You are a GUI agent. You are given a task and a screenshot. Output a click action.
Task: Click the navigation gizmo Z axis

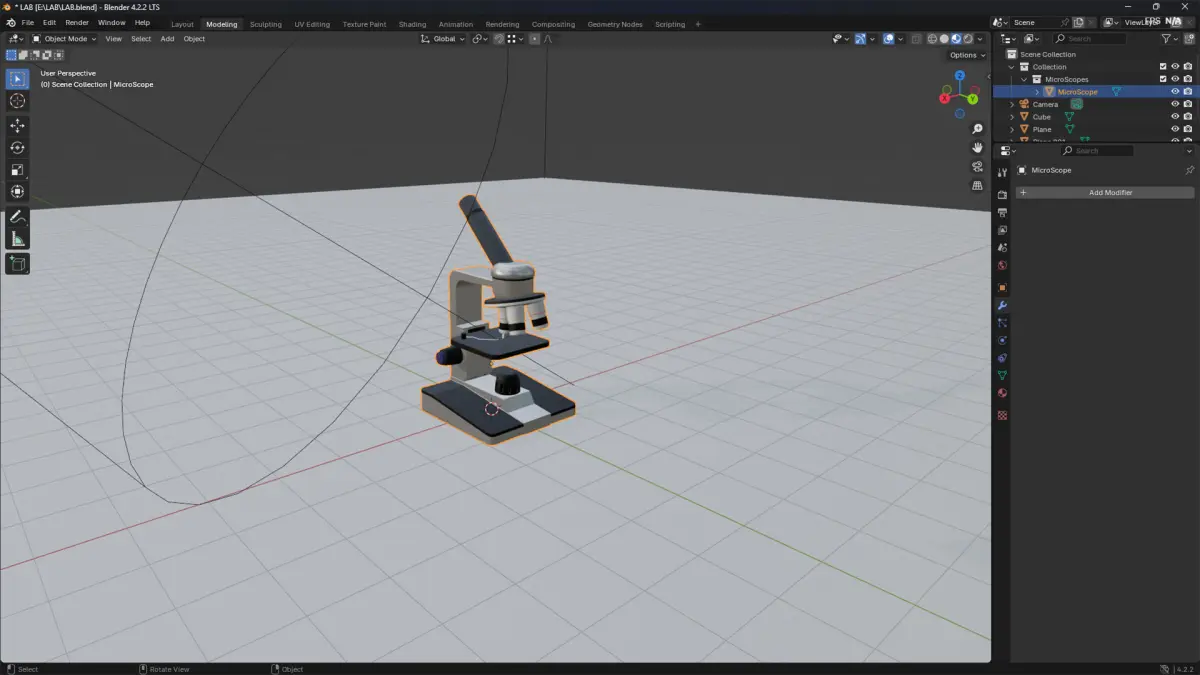959,75
